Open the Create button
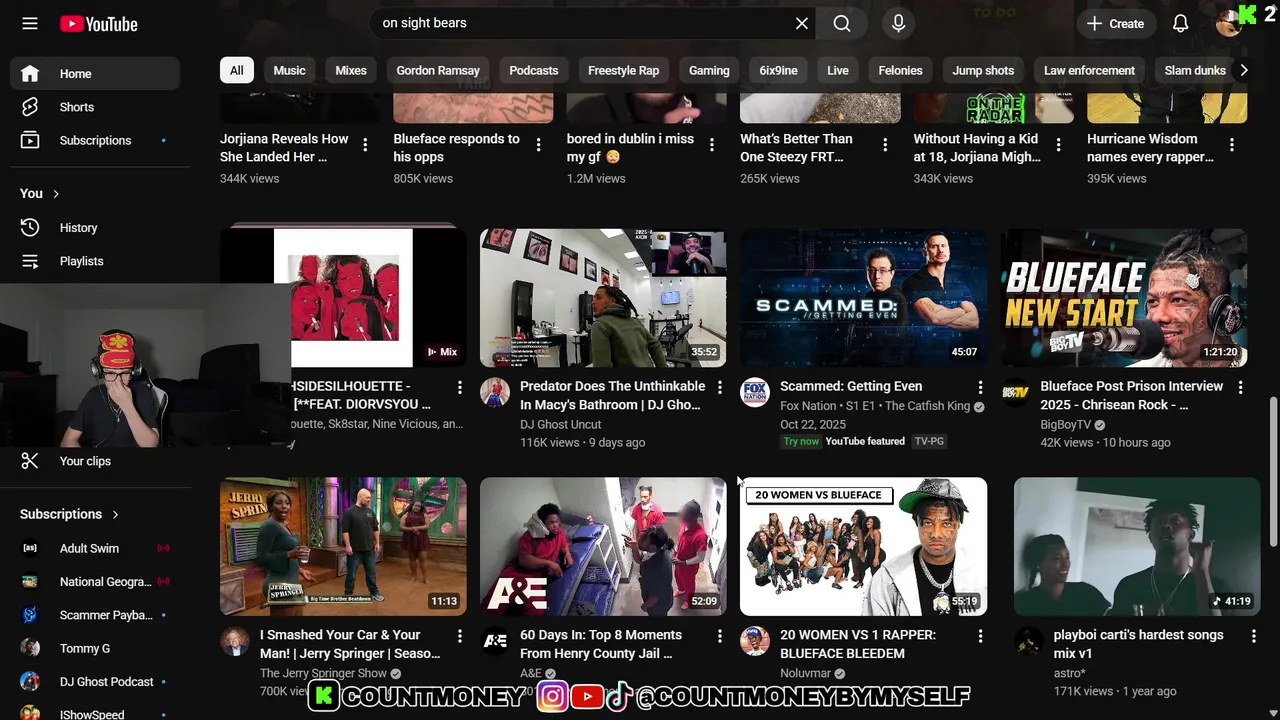 click(1116, 23)
